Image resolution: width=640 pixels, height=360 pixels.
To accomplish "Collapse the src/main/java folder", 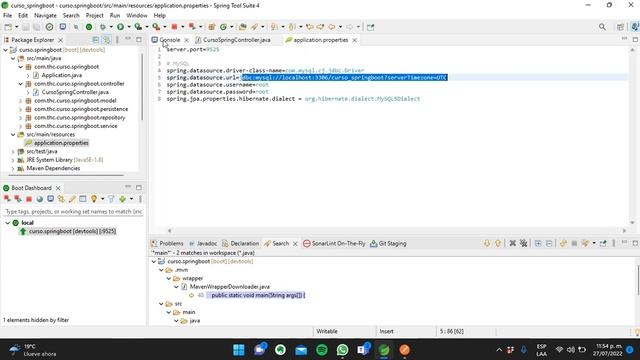I will pos(13,58).
